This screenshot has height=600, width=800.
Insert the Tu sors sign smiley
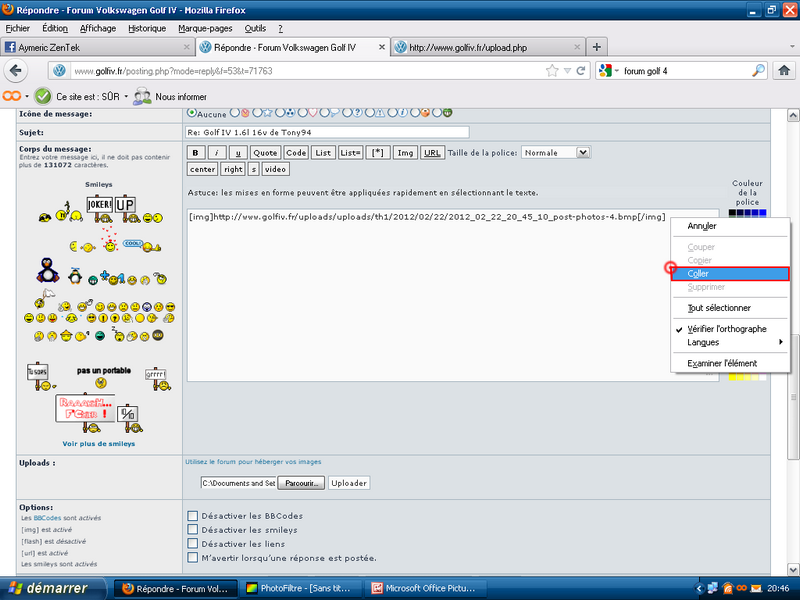click(40, 377)
